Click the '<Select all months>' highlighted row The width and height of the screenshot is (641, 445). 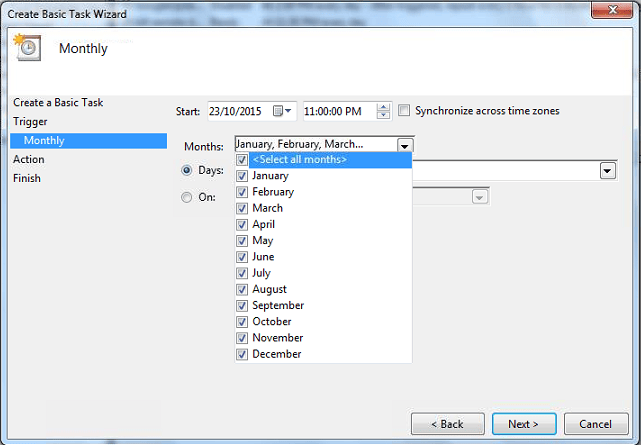point(330,160)
